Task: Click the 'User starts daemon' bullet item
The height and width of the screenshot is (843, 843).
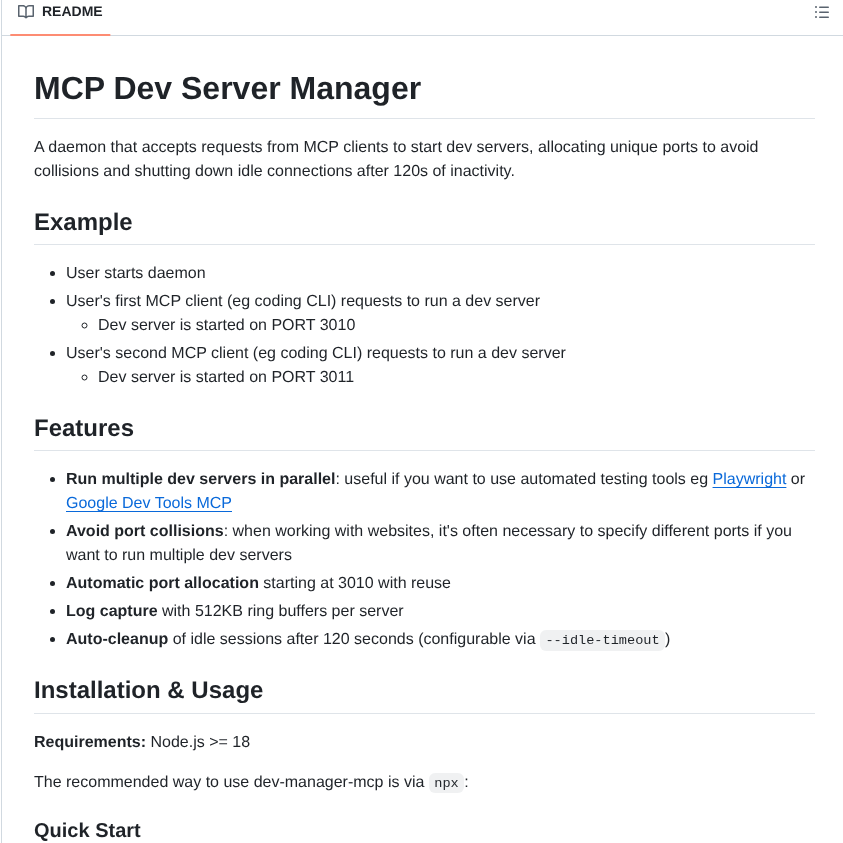Action: click(x=135, y=272)
